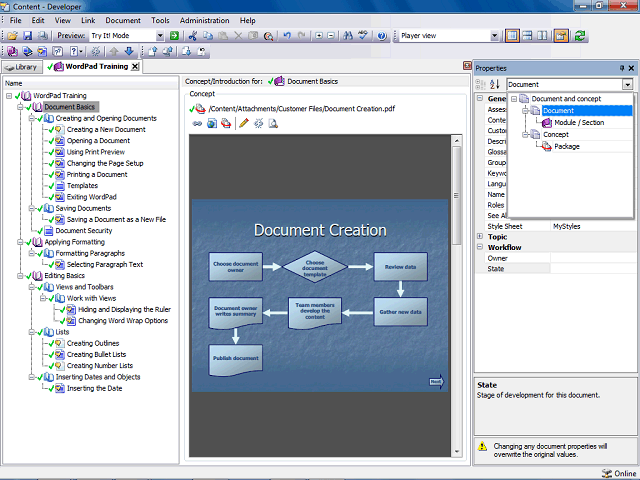The height and width of the screenshot is (480, 640).
Task: Click the scroll down arrow of preview
Action: click(456, 451)
